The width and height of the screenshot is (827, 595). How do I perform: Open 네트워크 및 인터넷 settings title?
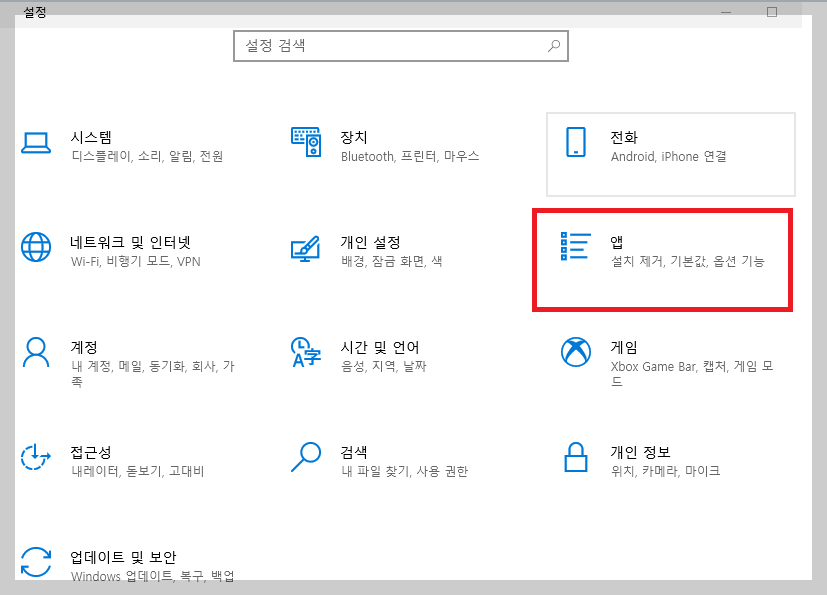130,243
